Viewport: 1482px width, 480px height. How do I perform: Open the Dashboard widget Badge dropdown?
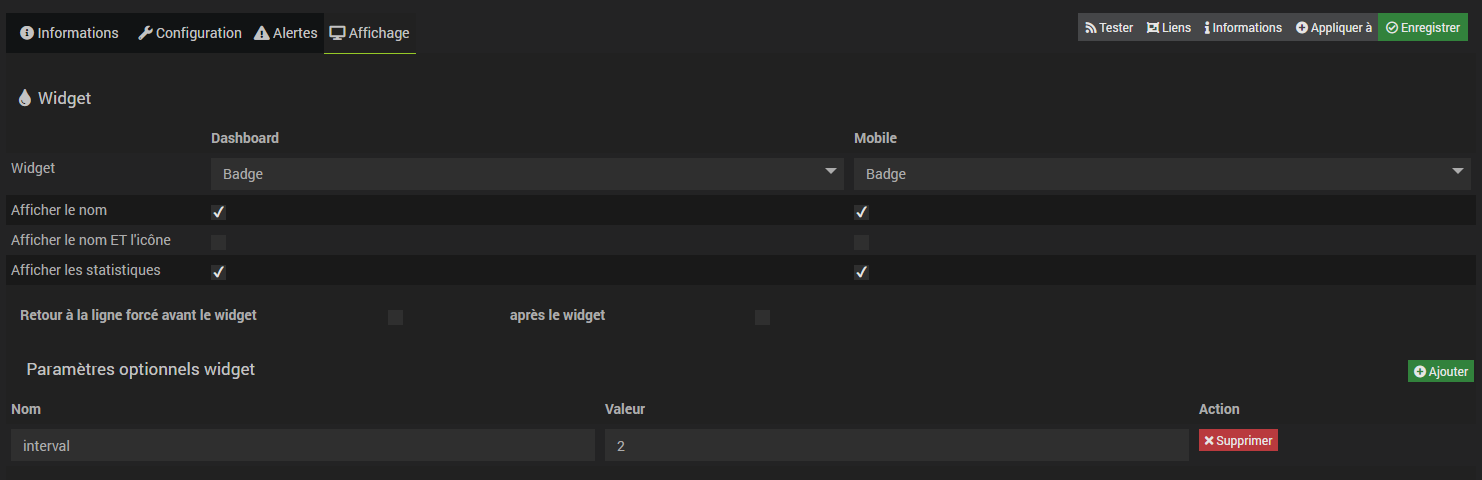527,174
